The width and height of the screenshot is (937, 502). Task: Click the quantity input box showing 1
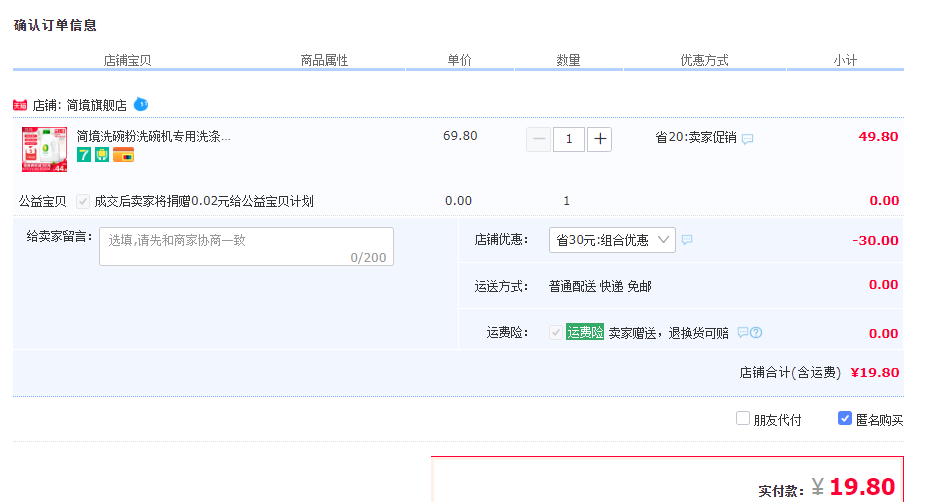pos(569,139)
